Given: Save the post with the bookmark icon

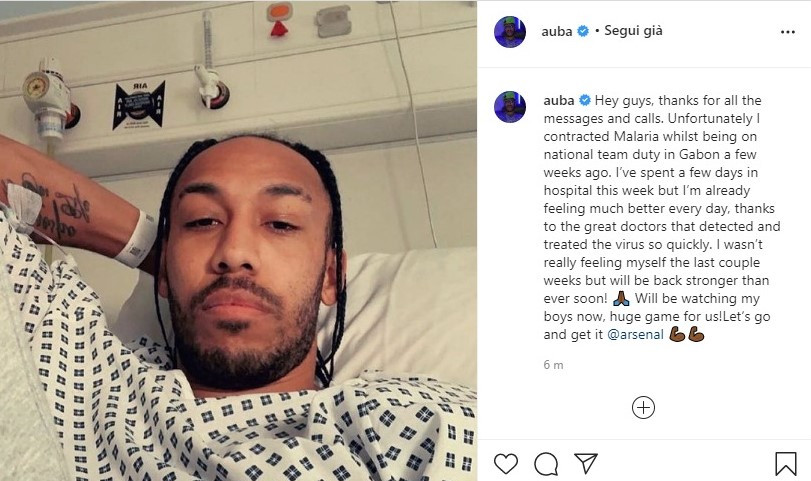Looking at the screenshot, I should [785, 463].
